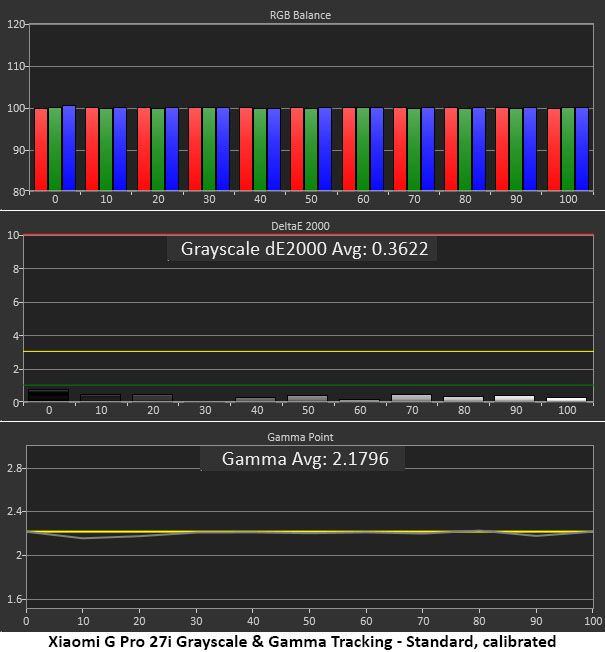Click the DeltaE 2000 bar at 50
The width and height of the screenshot is (605, 652).
[307, 398]
